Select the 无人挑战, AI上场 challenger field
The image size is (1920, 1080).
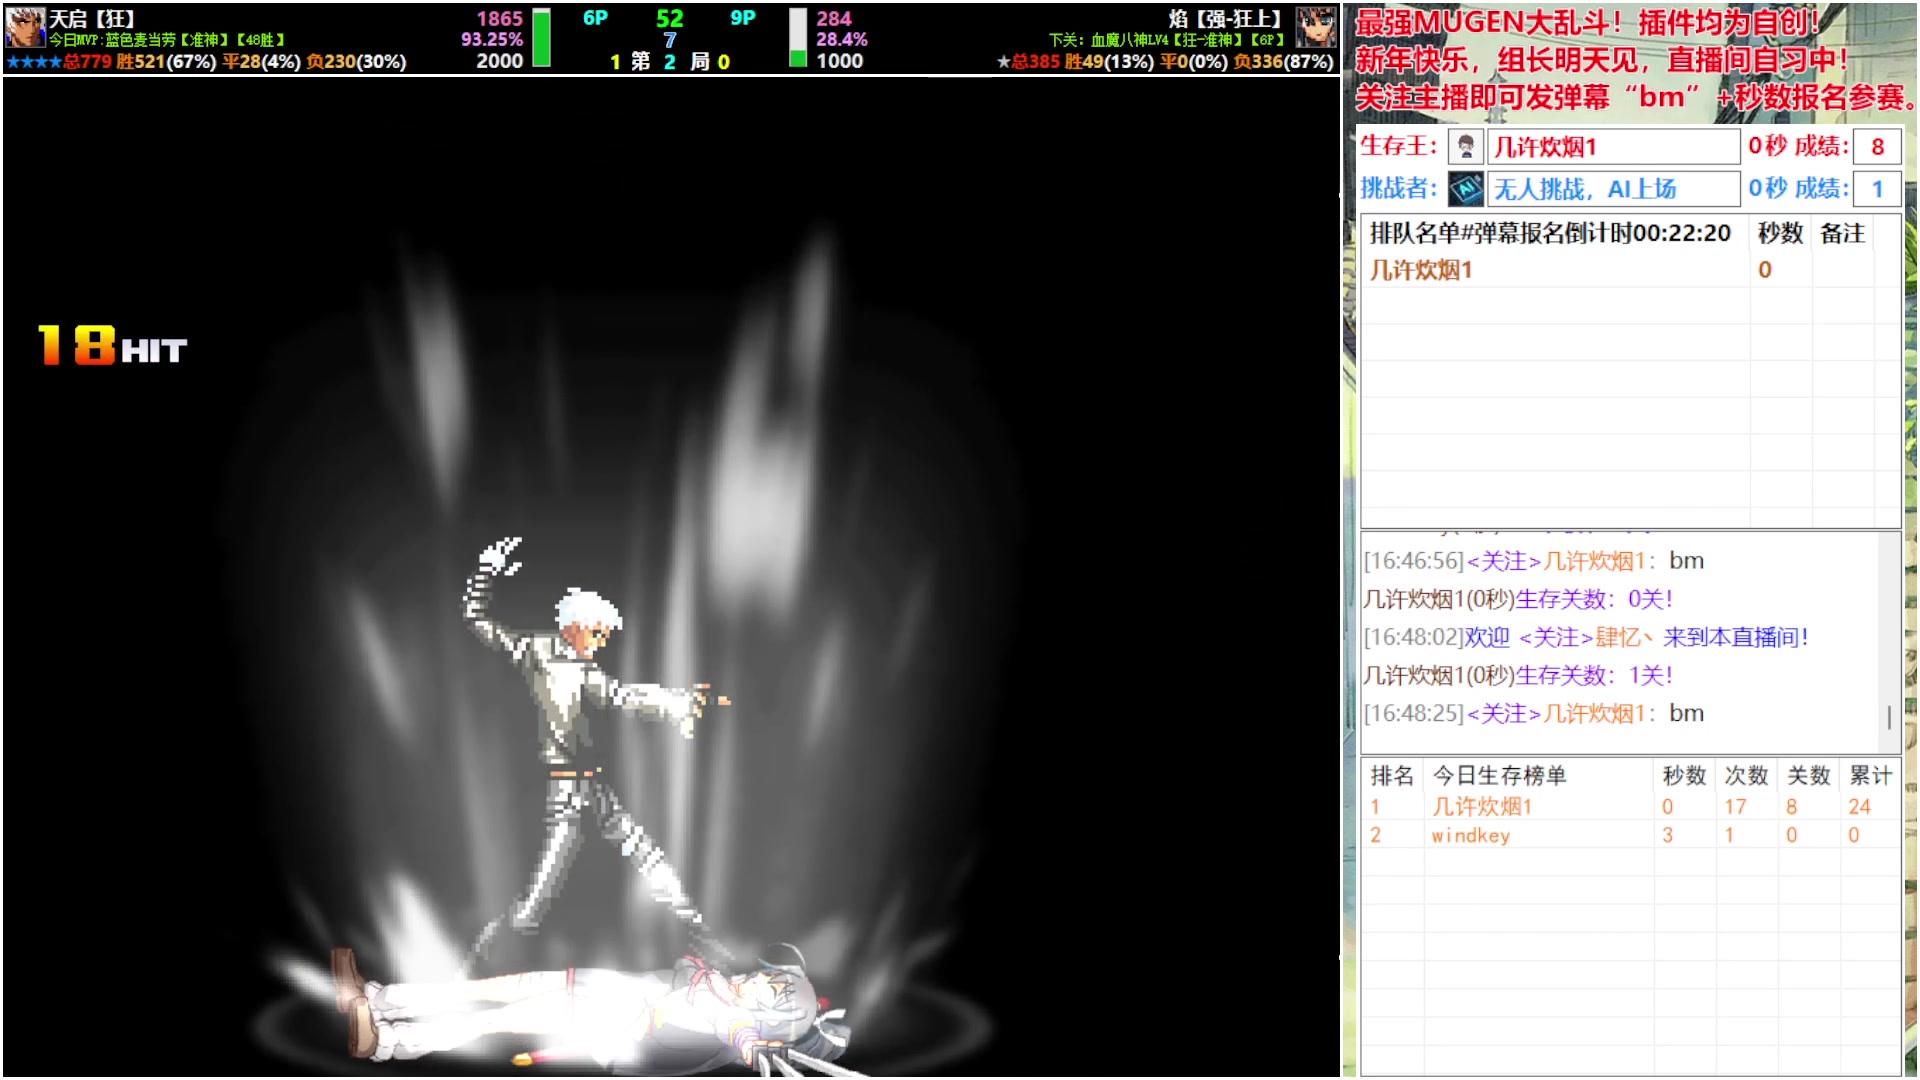click(1613, 189)
